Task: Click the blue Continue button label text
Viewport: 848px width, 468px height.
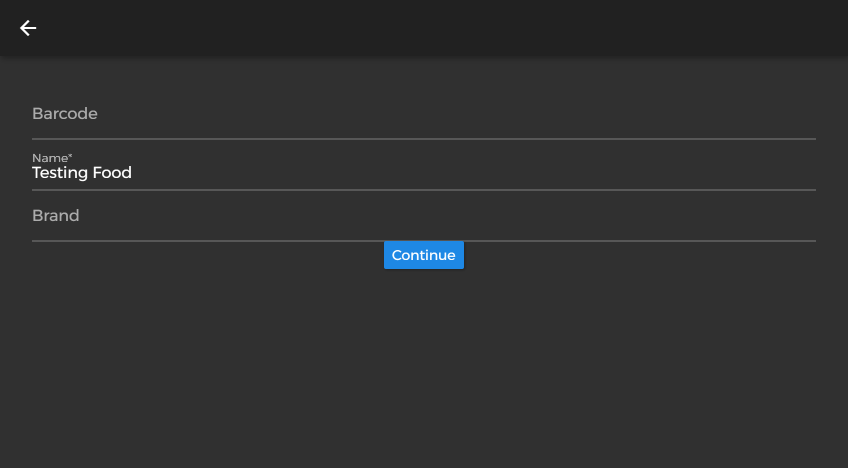Action: pyautogui.click(x=423, y=255)
